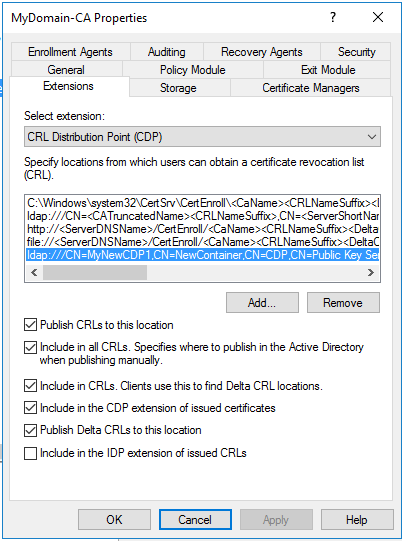Uncheck Publish Delta CRLs to this location
The width and height of the screenshot is (402, 541).
tap(30, 430)
